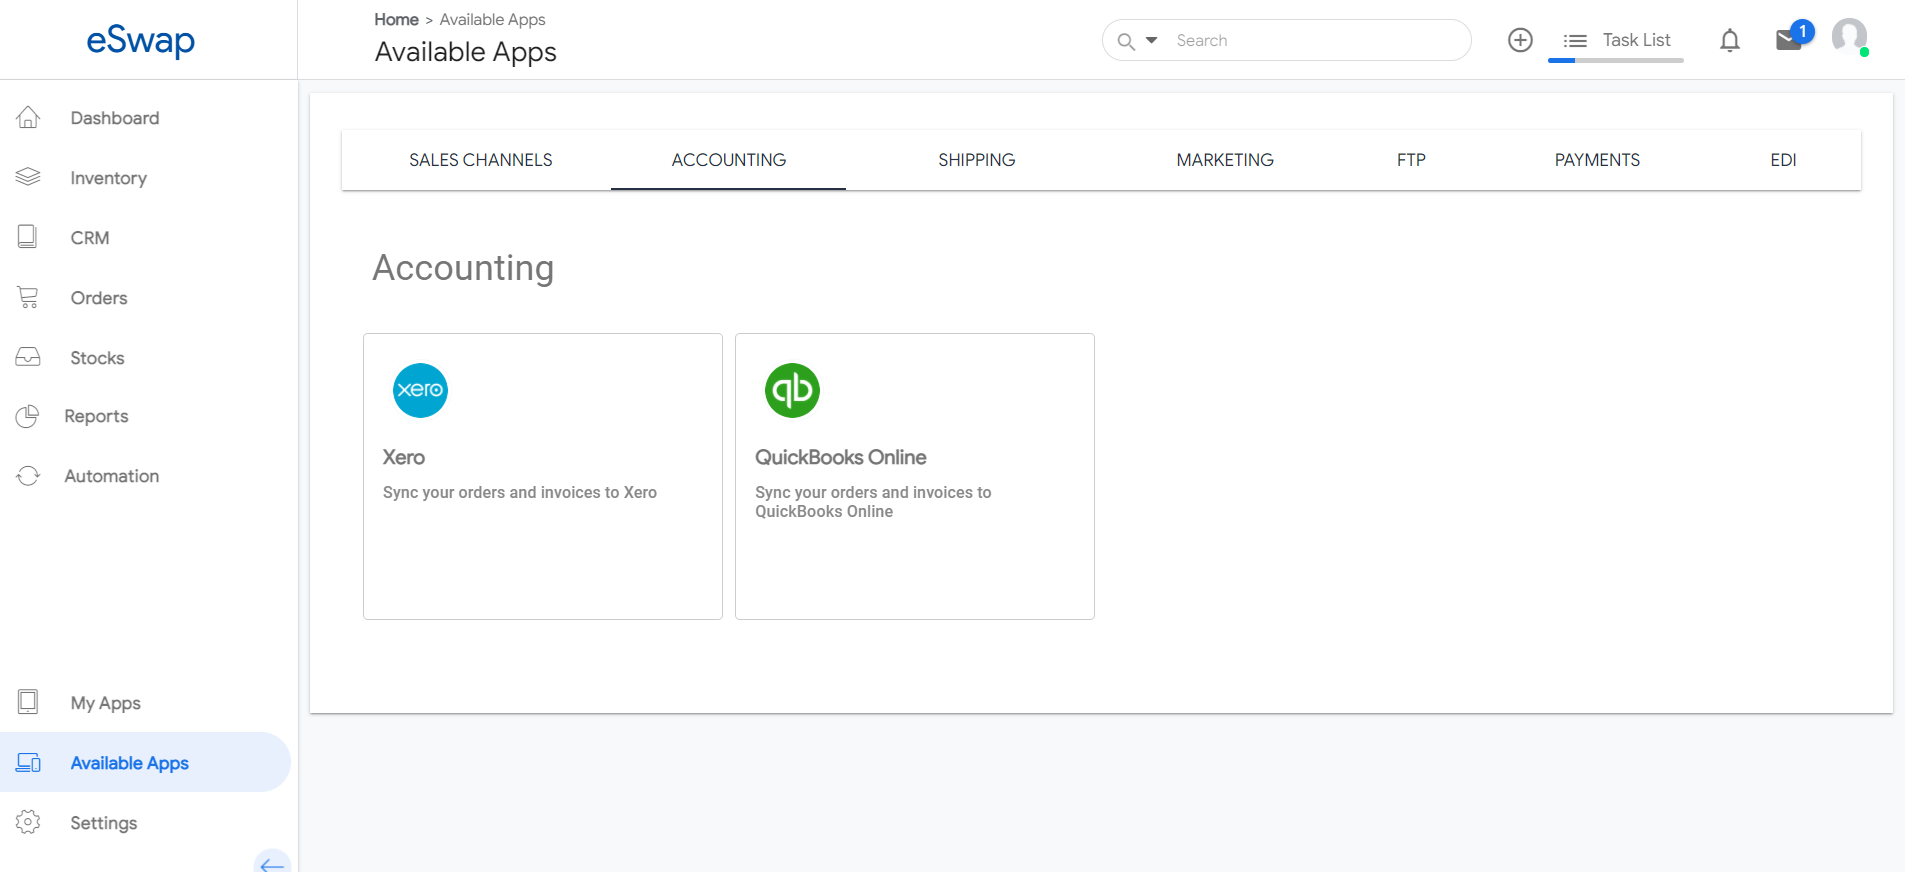Open the user profile avatar

[x=1849, y=37]
